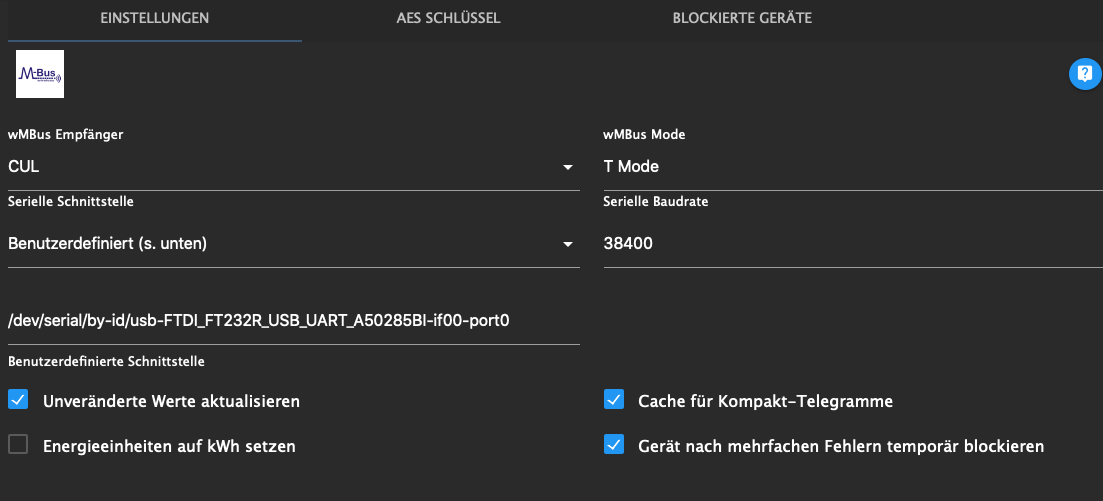Image resolution: width=1103 pixels, height=501 pixels.
Task: Select the Einstellungen tab
Action: [154, 18]
